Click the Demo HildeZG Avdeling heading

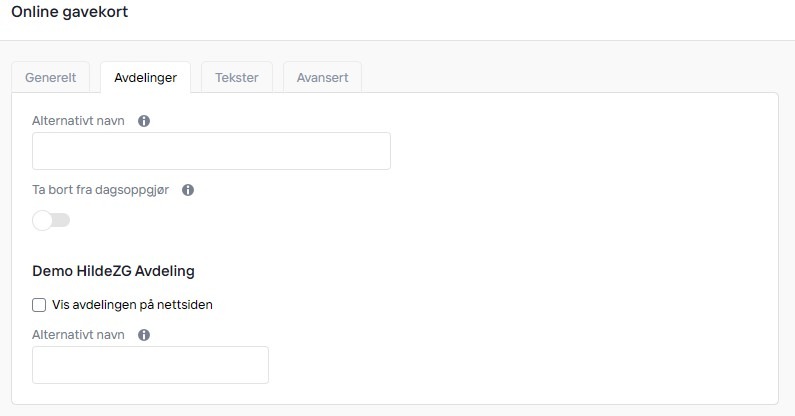[x=113, y=271]
